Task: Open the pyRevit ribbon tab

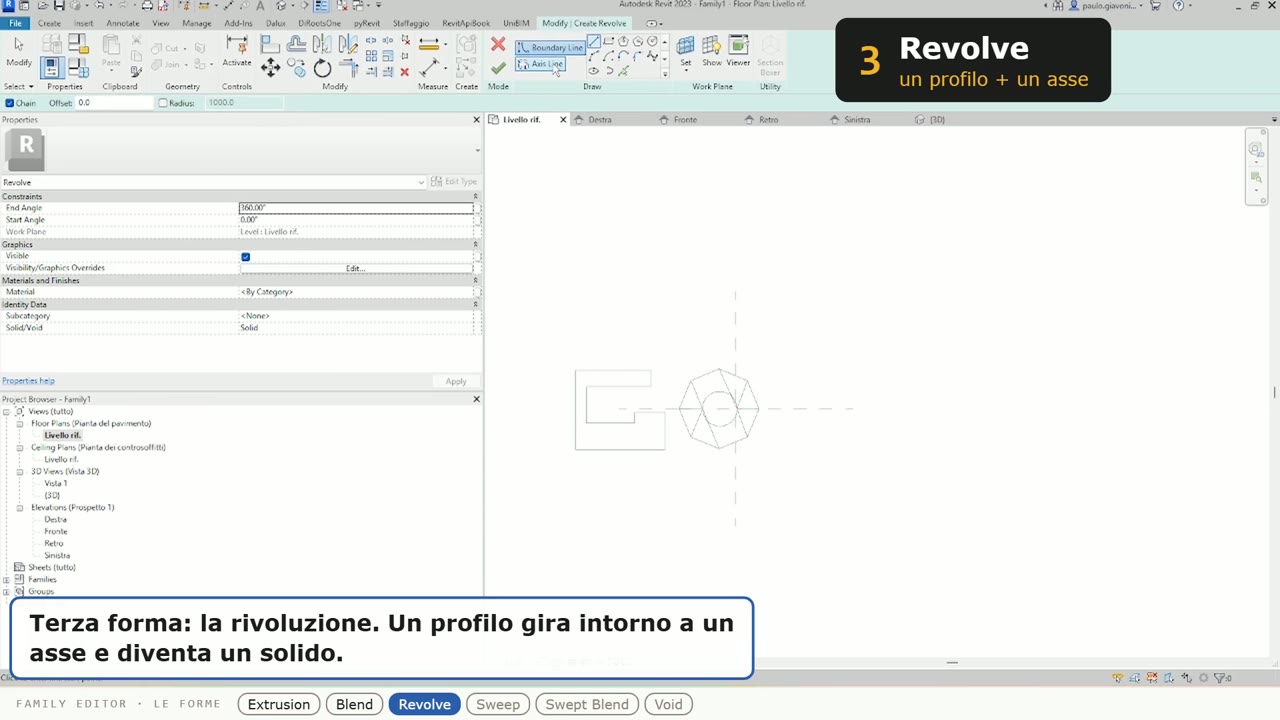Action: click(366, 23)
